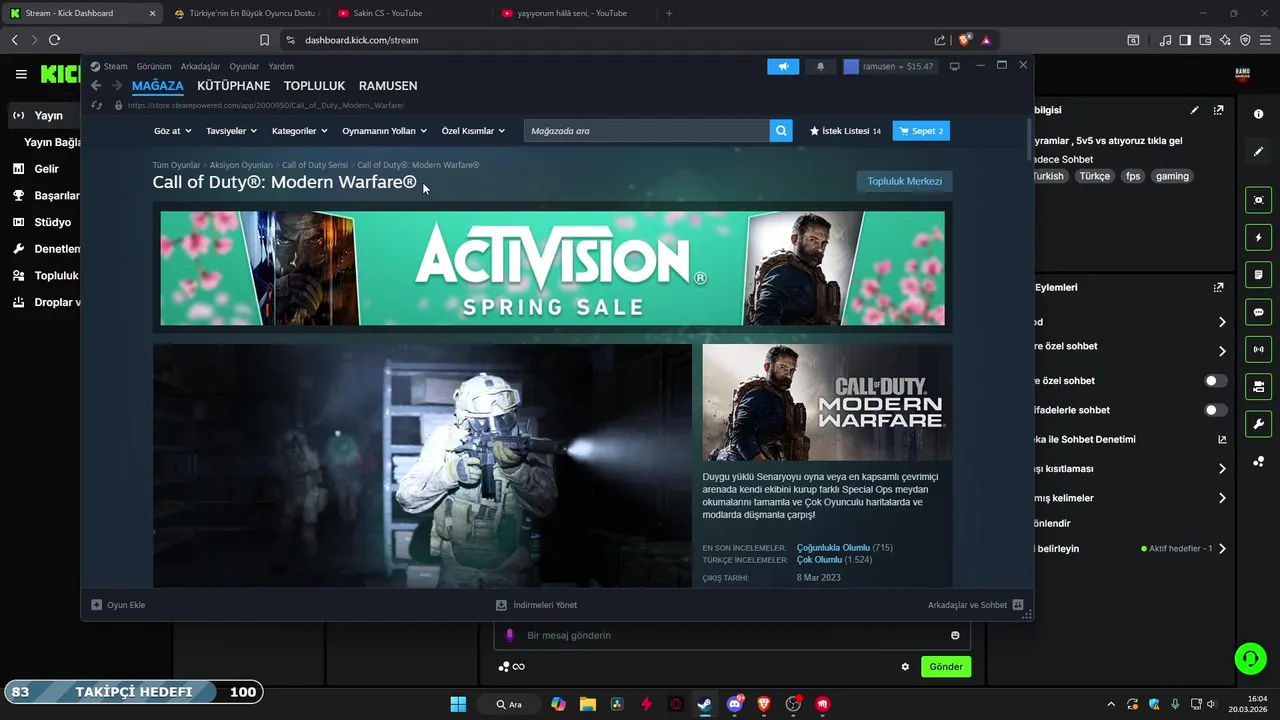Click İndirmeleri Yönet link
The width and height of the screenshot is (1280, 720).
[x=537, y=605]
